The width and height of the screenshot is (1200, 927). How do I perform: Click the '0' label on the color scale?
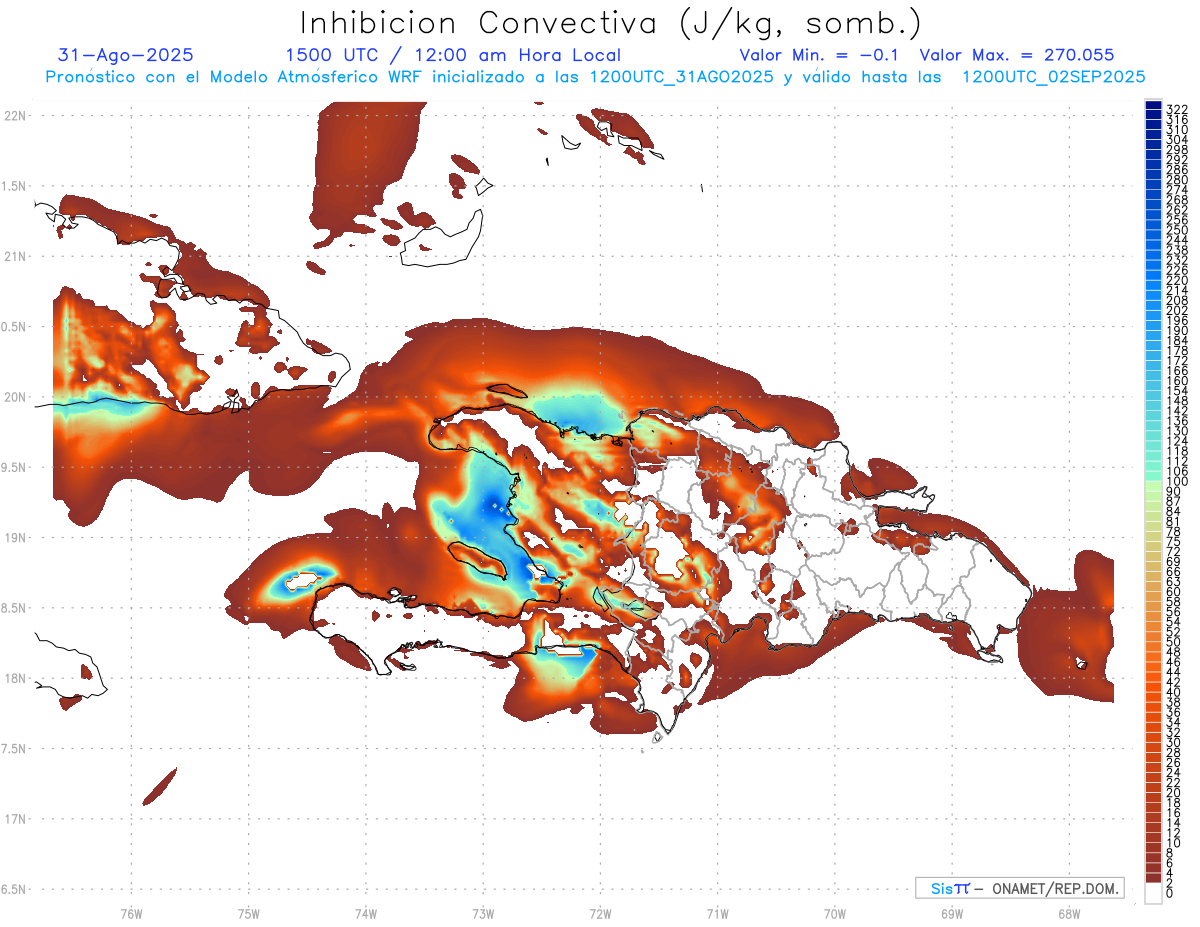[1170, 895]
